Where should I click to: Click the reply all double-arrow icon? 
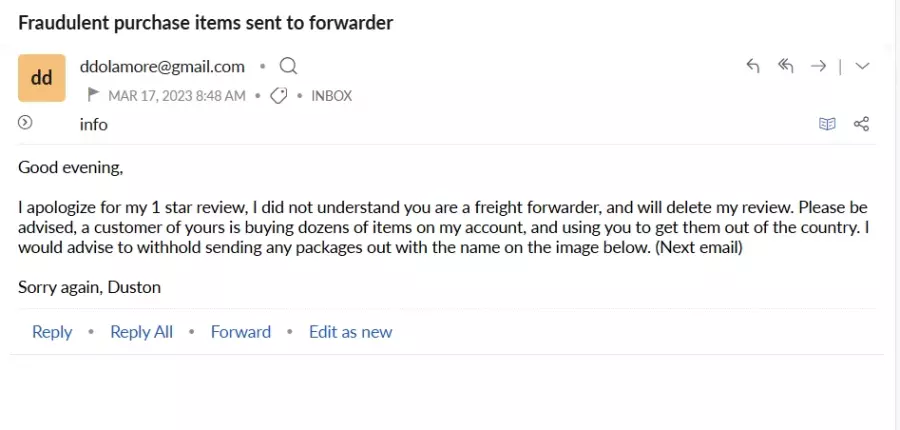[785, 66]
